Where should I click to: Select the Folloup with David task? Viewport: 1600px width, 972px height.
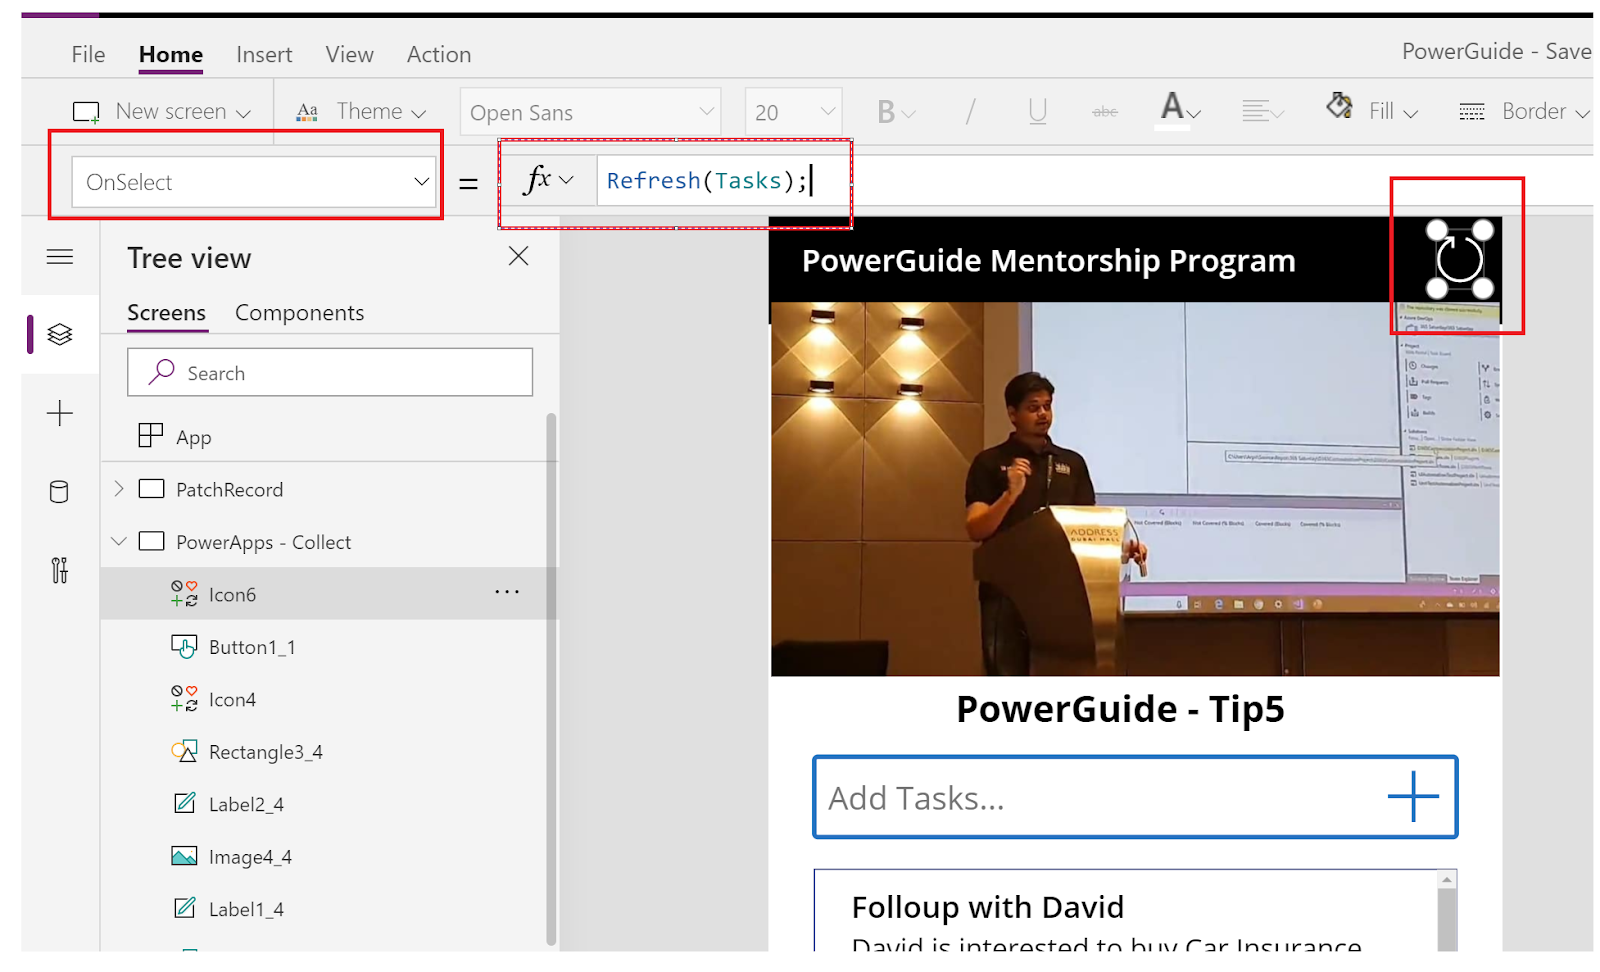pyautogui.click(x=988, y=907)
